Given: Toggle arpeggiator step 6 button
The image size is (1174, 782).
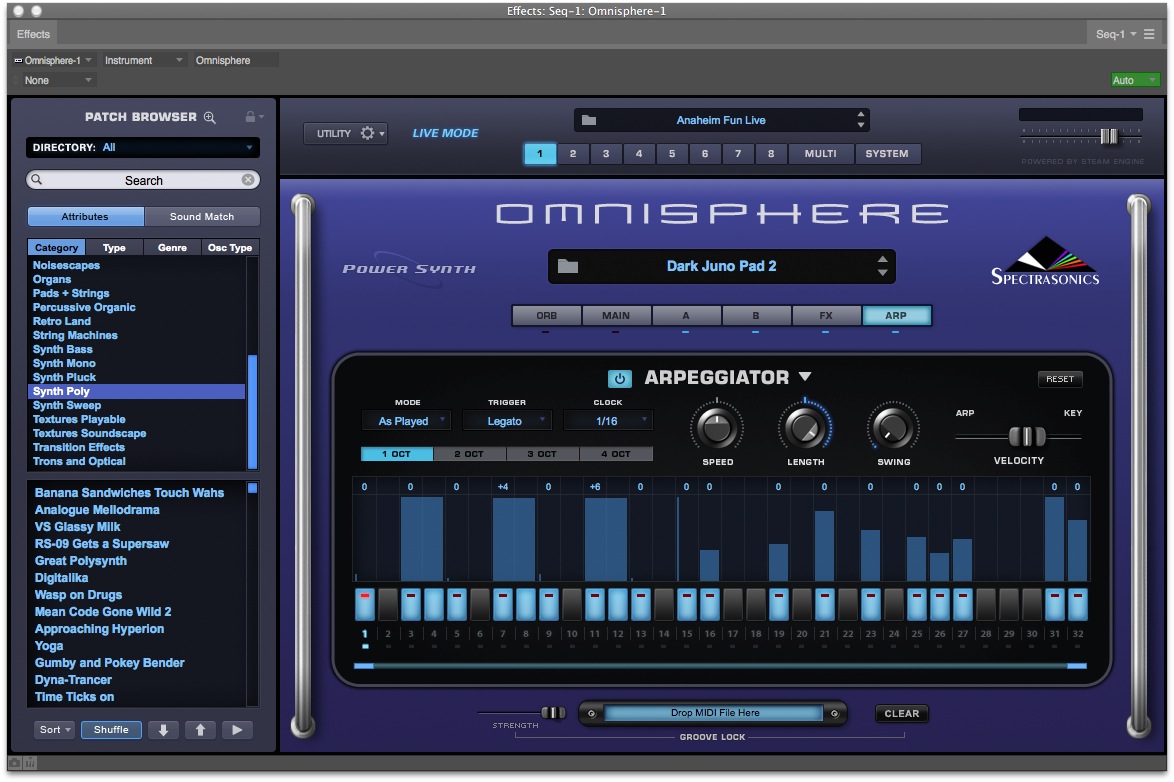Looking at the screenshot, I should pos(480,604).
